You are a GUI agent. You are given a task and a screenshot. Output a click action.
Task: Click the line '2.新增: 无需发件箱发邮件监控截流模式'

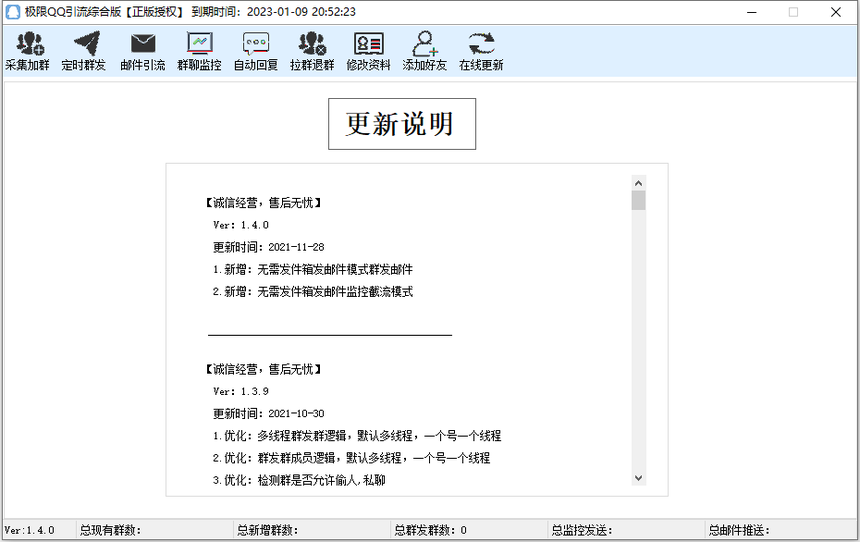tap(313, 292)
